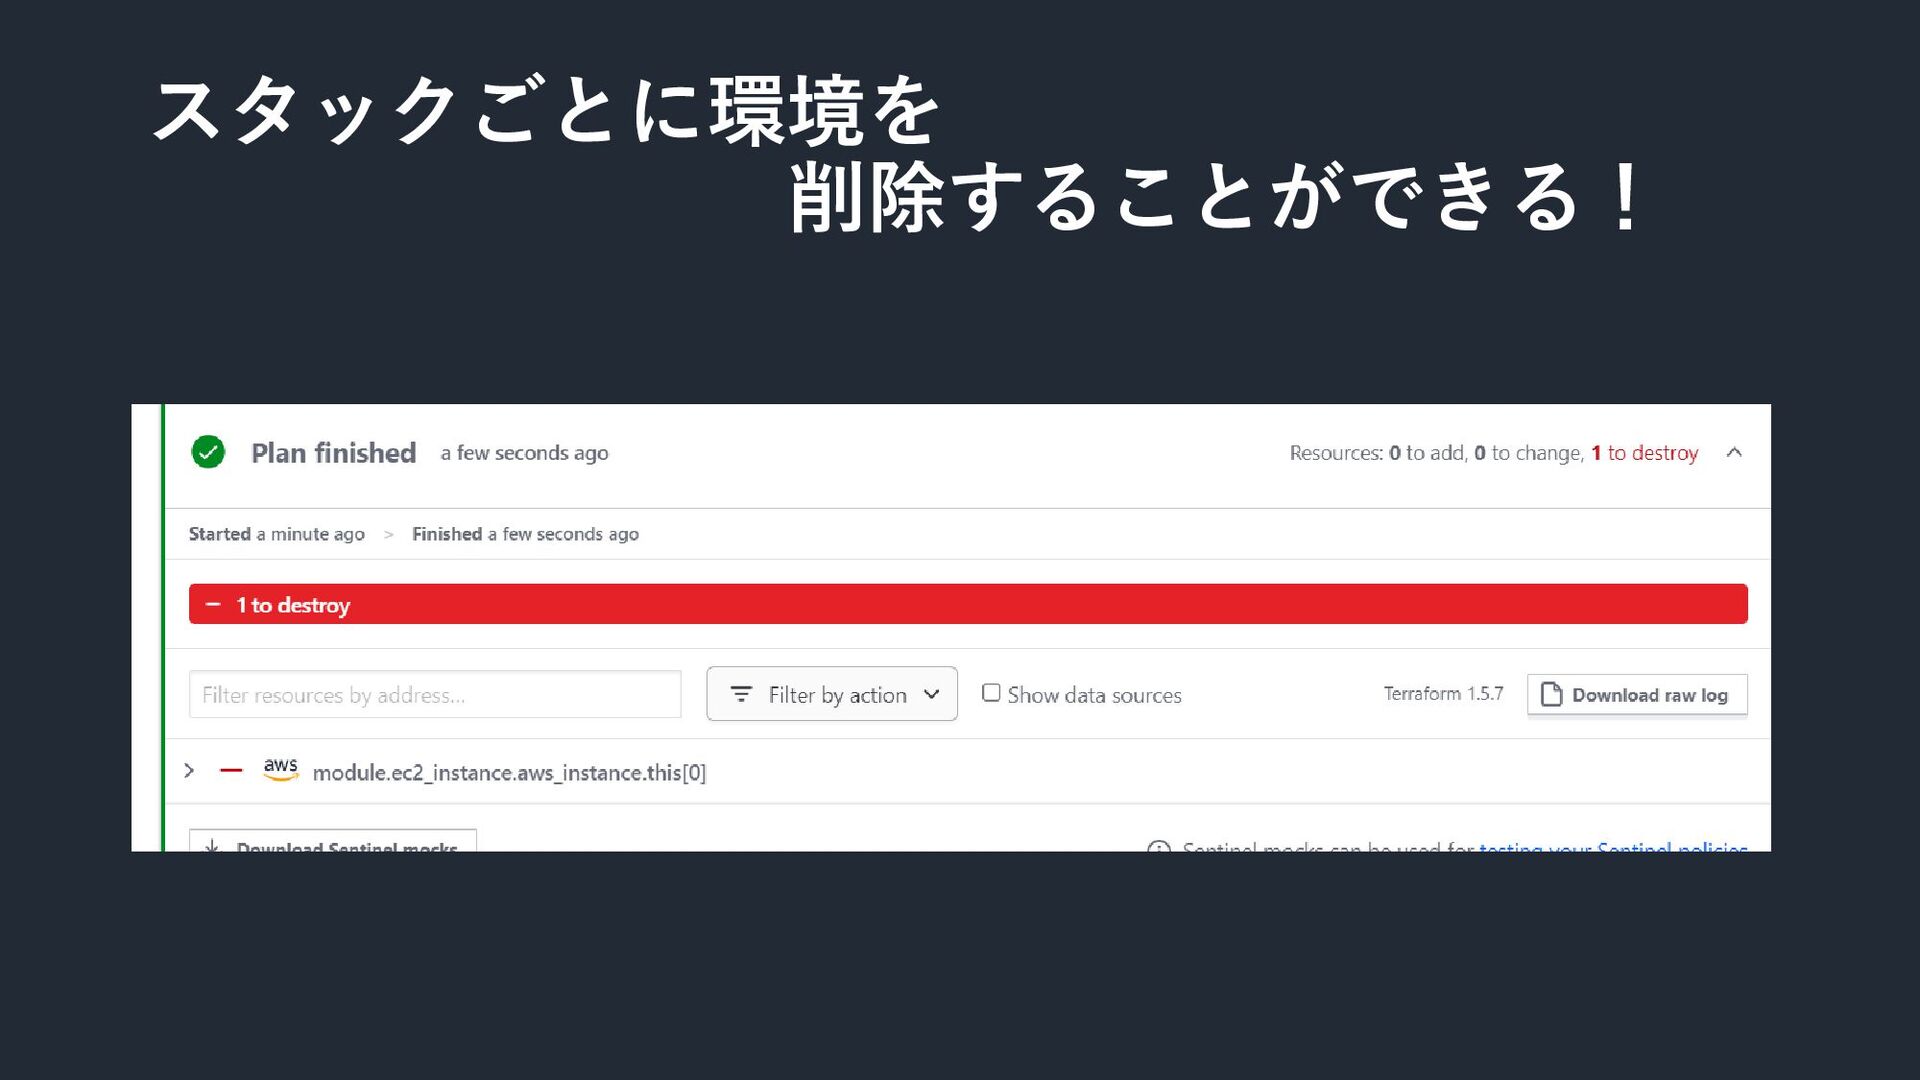The height and width of the screenshot is (1080, 1920).
Task: Select the module.ec2_instance.aws_instance.this[0] resource name
Action: click(509, 772)
